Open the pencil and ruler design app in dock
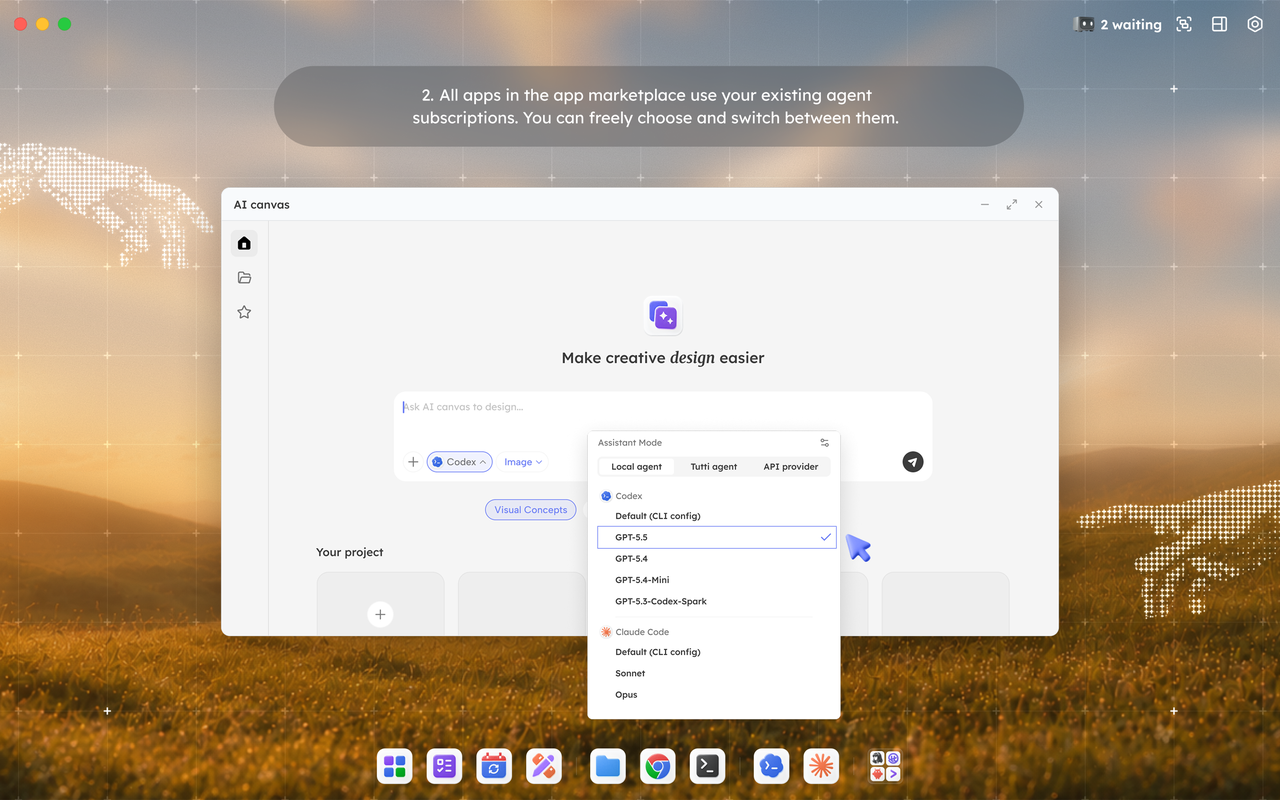Image resolution: width=1280 pixels, height=800 pixels. (x=544, y=767)
